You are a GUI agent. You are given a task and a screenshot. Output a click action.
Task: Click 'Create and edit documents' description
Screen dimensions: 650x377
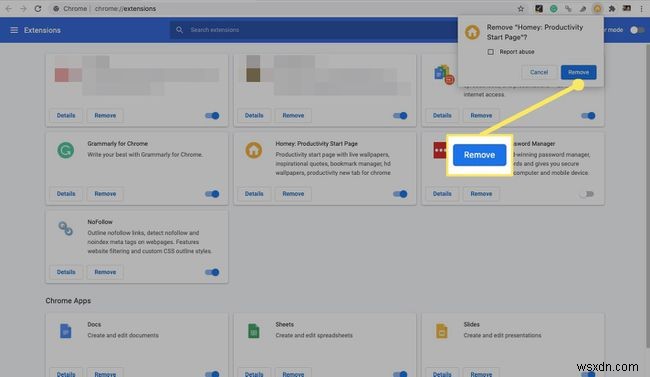123,335
